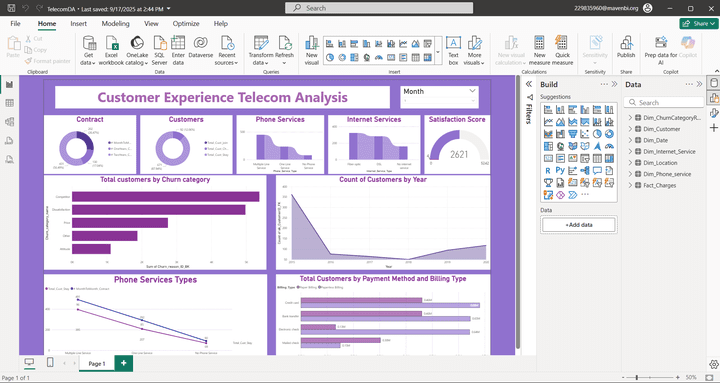This screenshot has height=383, width=720.
Task: Switch to Report view in sidebar
Action: [x=10, y=84]
